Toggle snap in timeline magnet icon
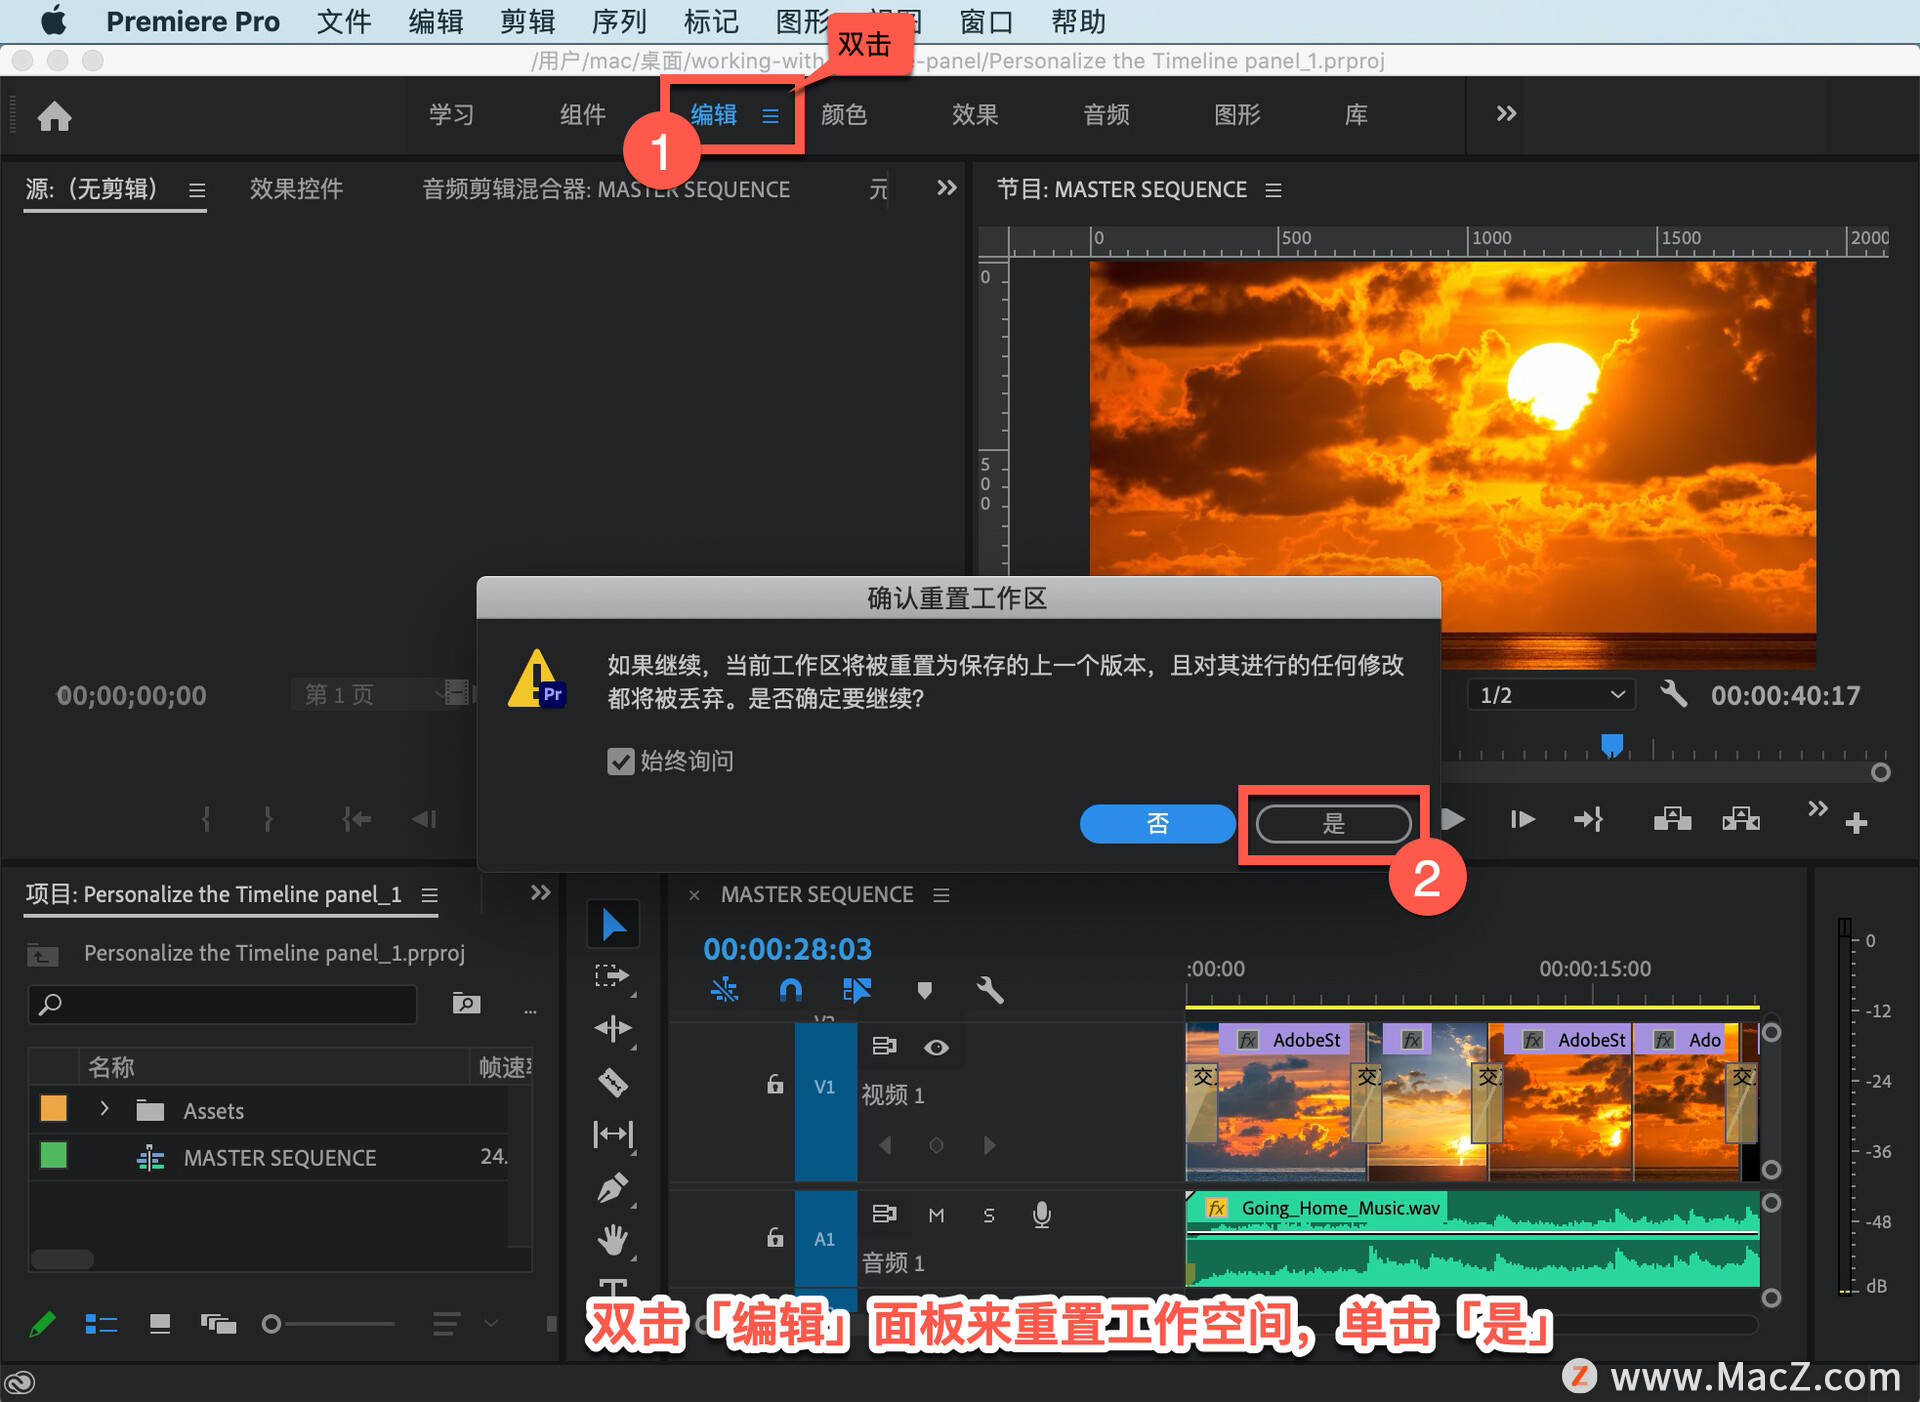This screenshot has height=1402, width=1920. [790, 990]
